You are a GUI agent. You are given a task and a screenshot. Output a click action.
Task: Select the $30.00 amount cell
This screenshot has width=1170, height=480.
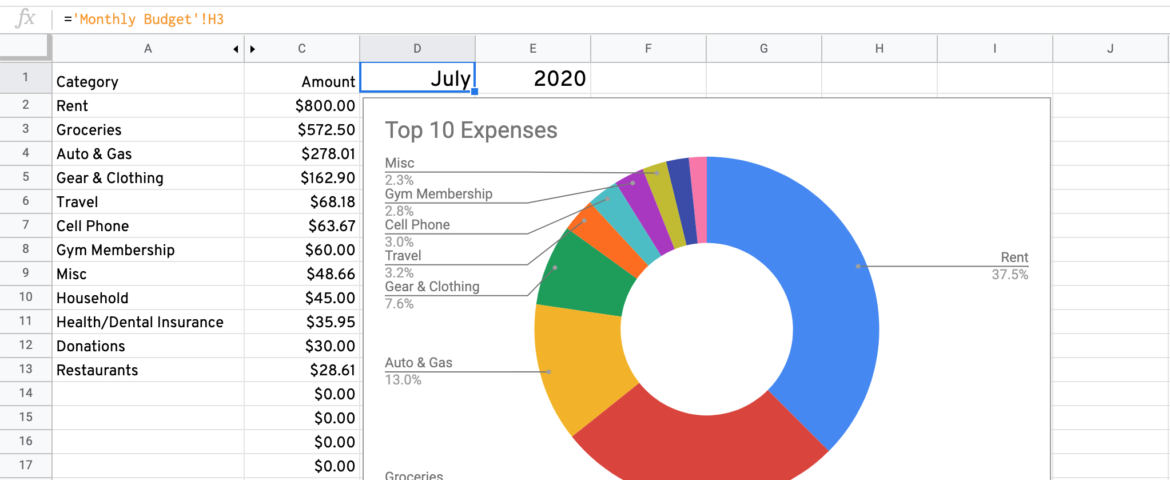pos(301,346)
